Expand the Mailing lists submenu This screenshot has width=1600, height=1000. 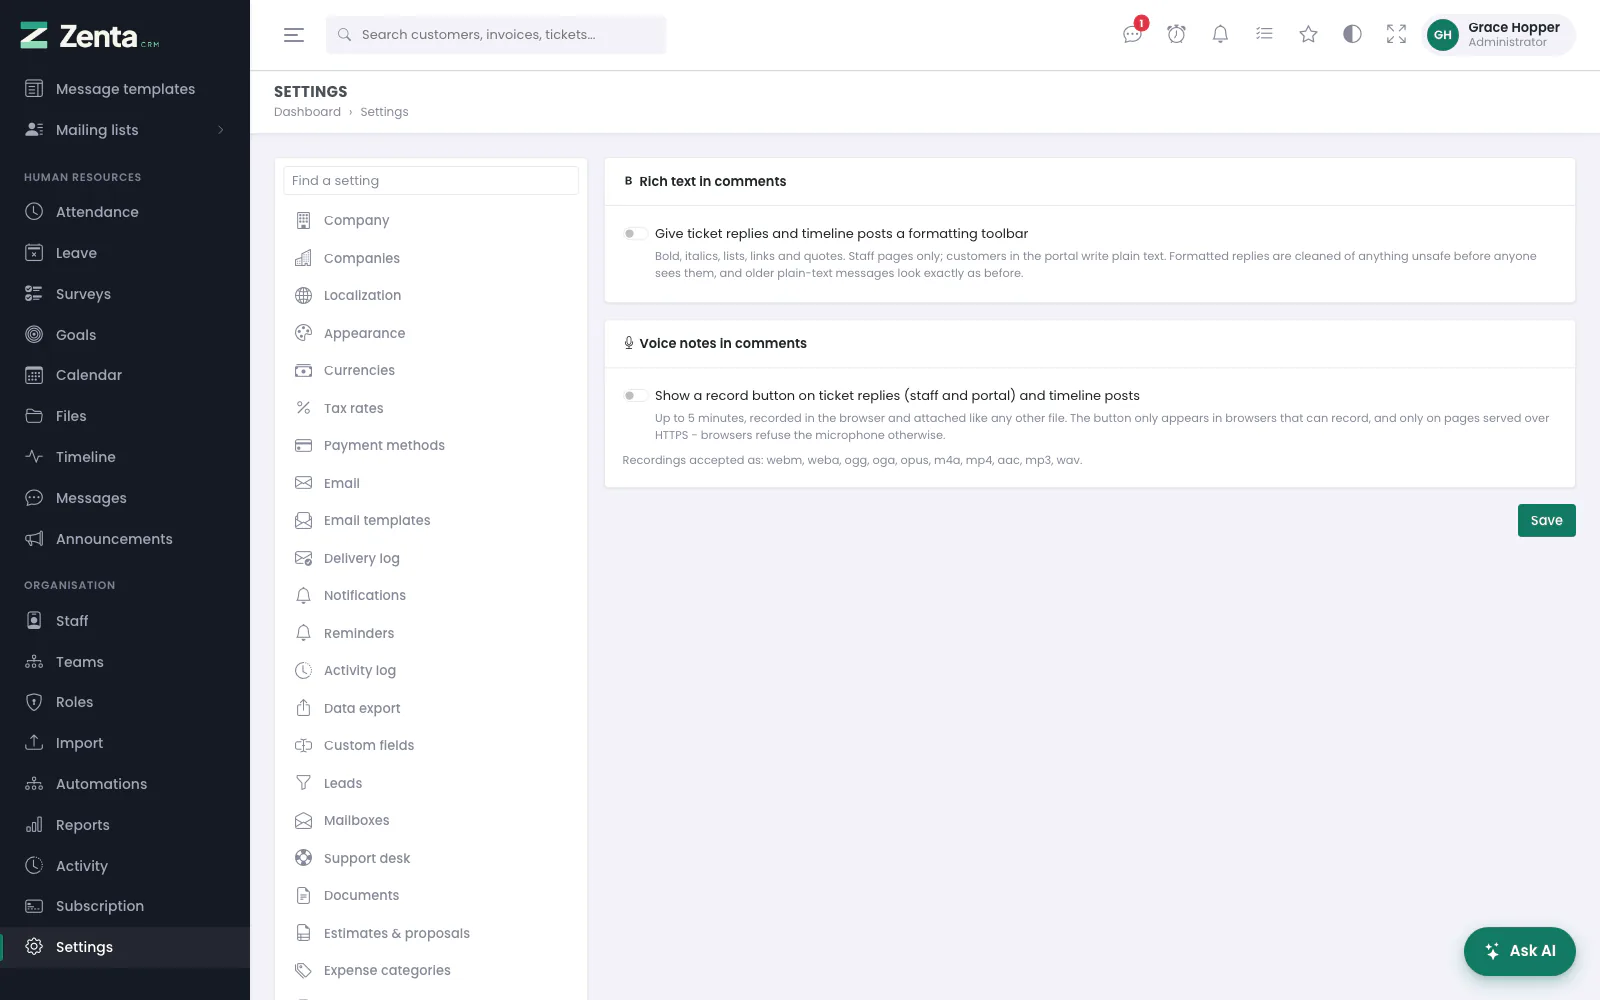pyautogui.click(x=125, y=130)
